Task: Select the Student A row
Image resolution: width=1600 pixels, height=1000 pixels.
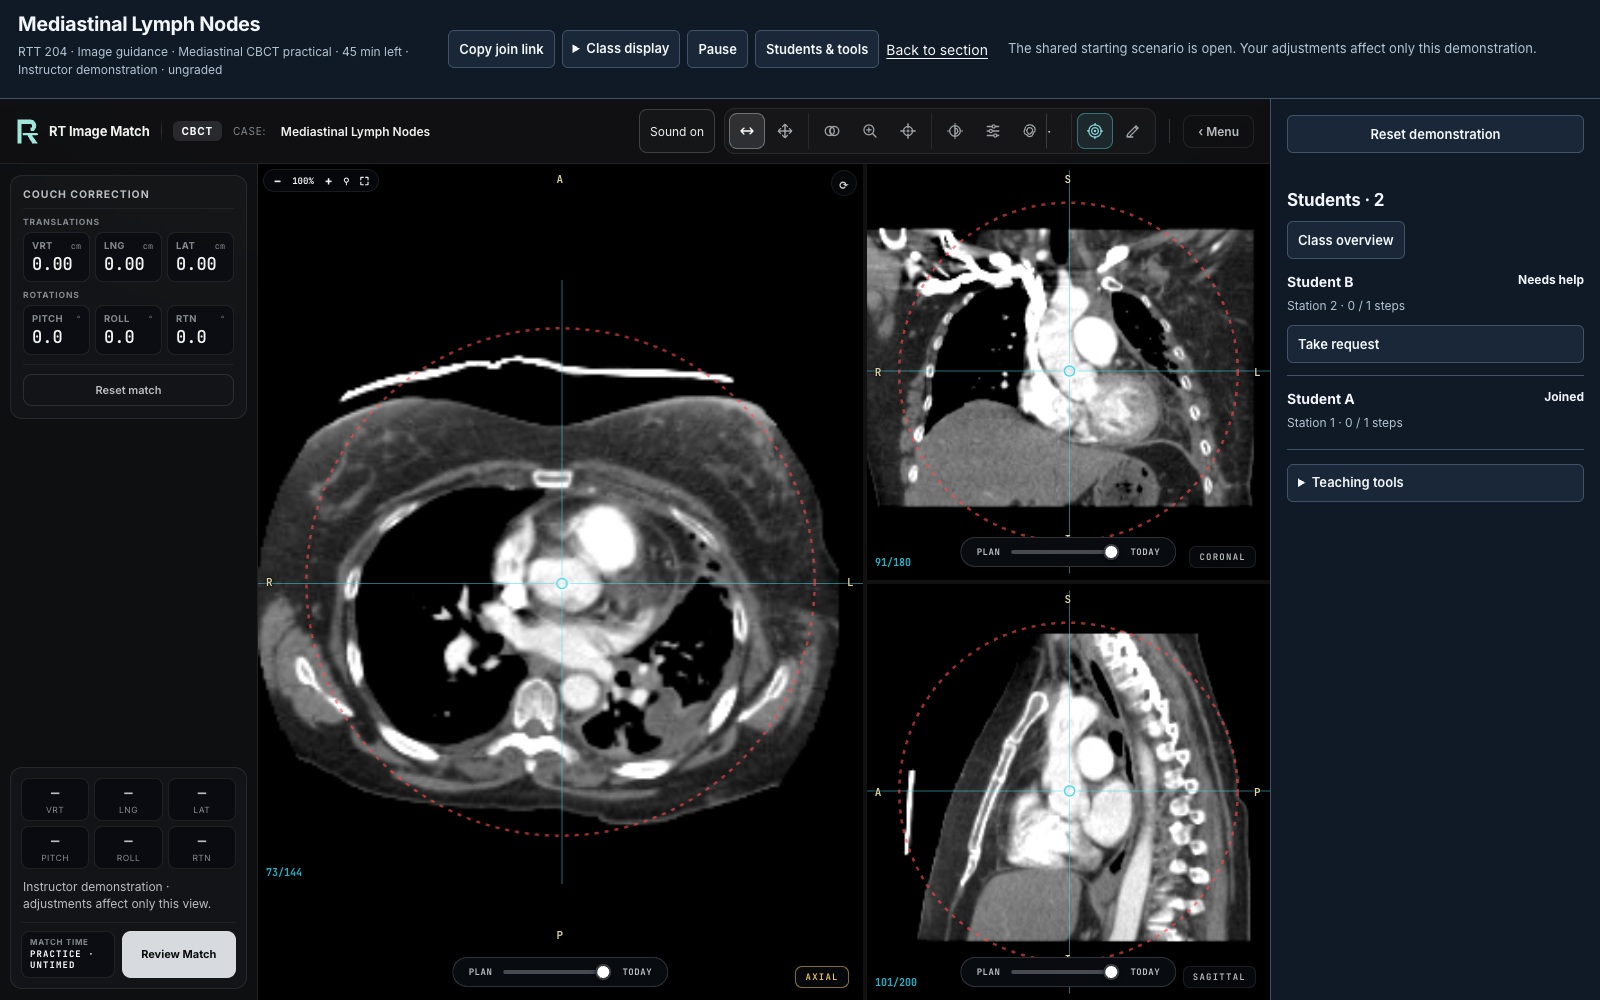Action: pos(1435,410)
